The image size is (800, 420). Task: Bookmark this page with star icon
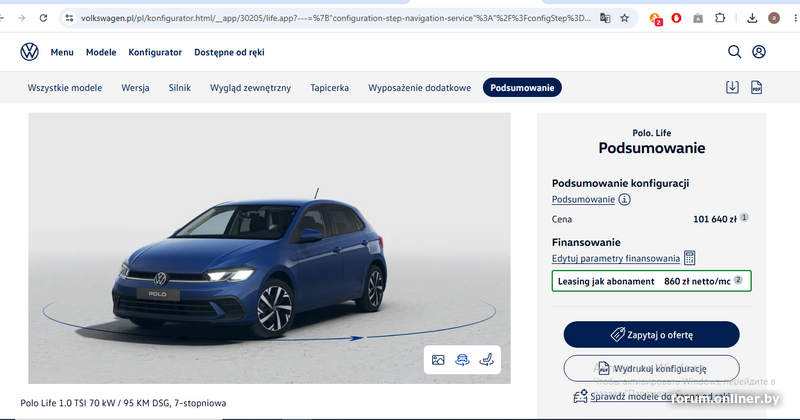[624, 18]
